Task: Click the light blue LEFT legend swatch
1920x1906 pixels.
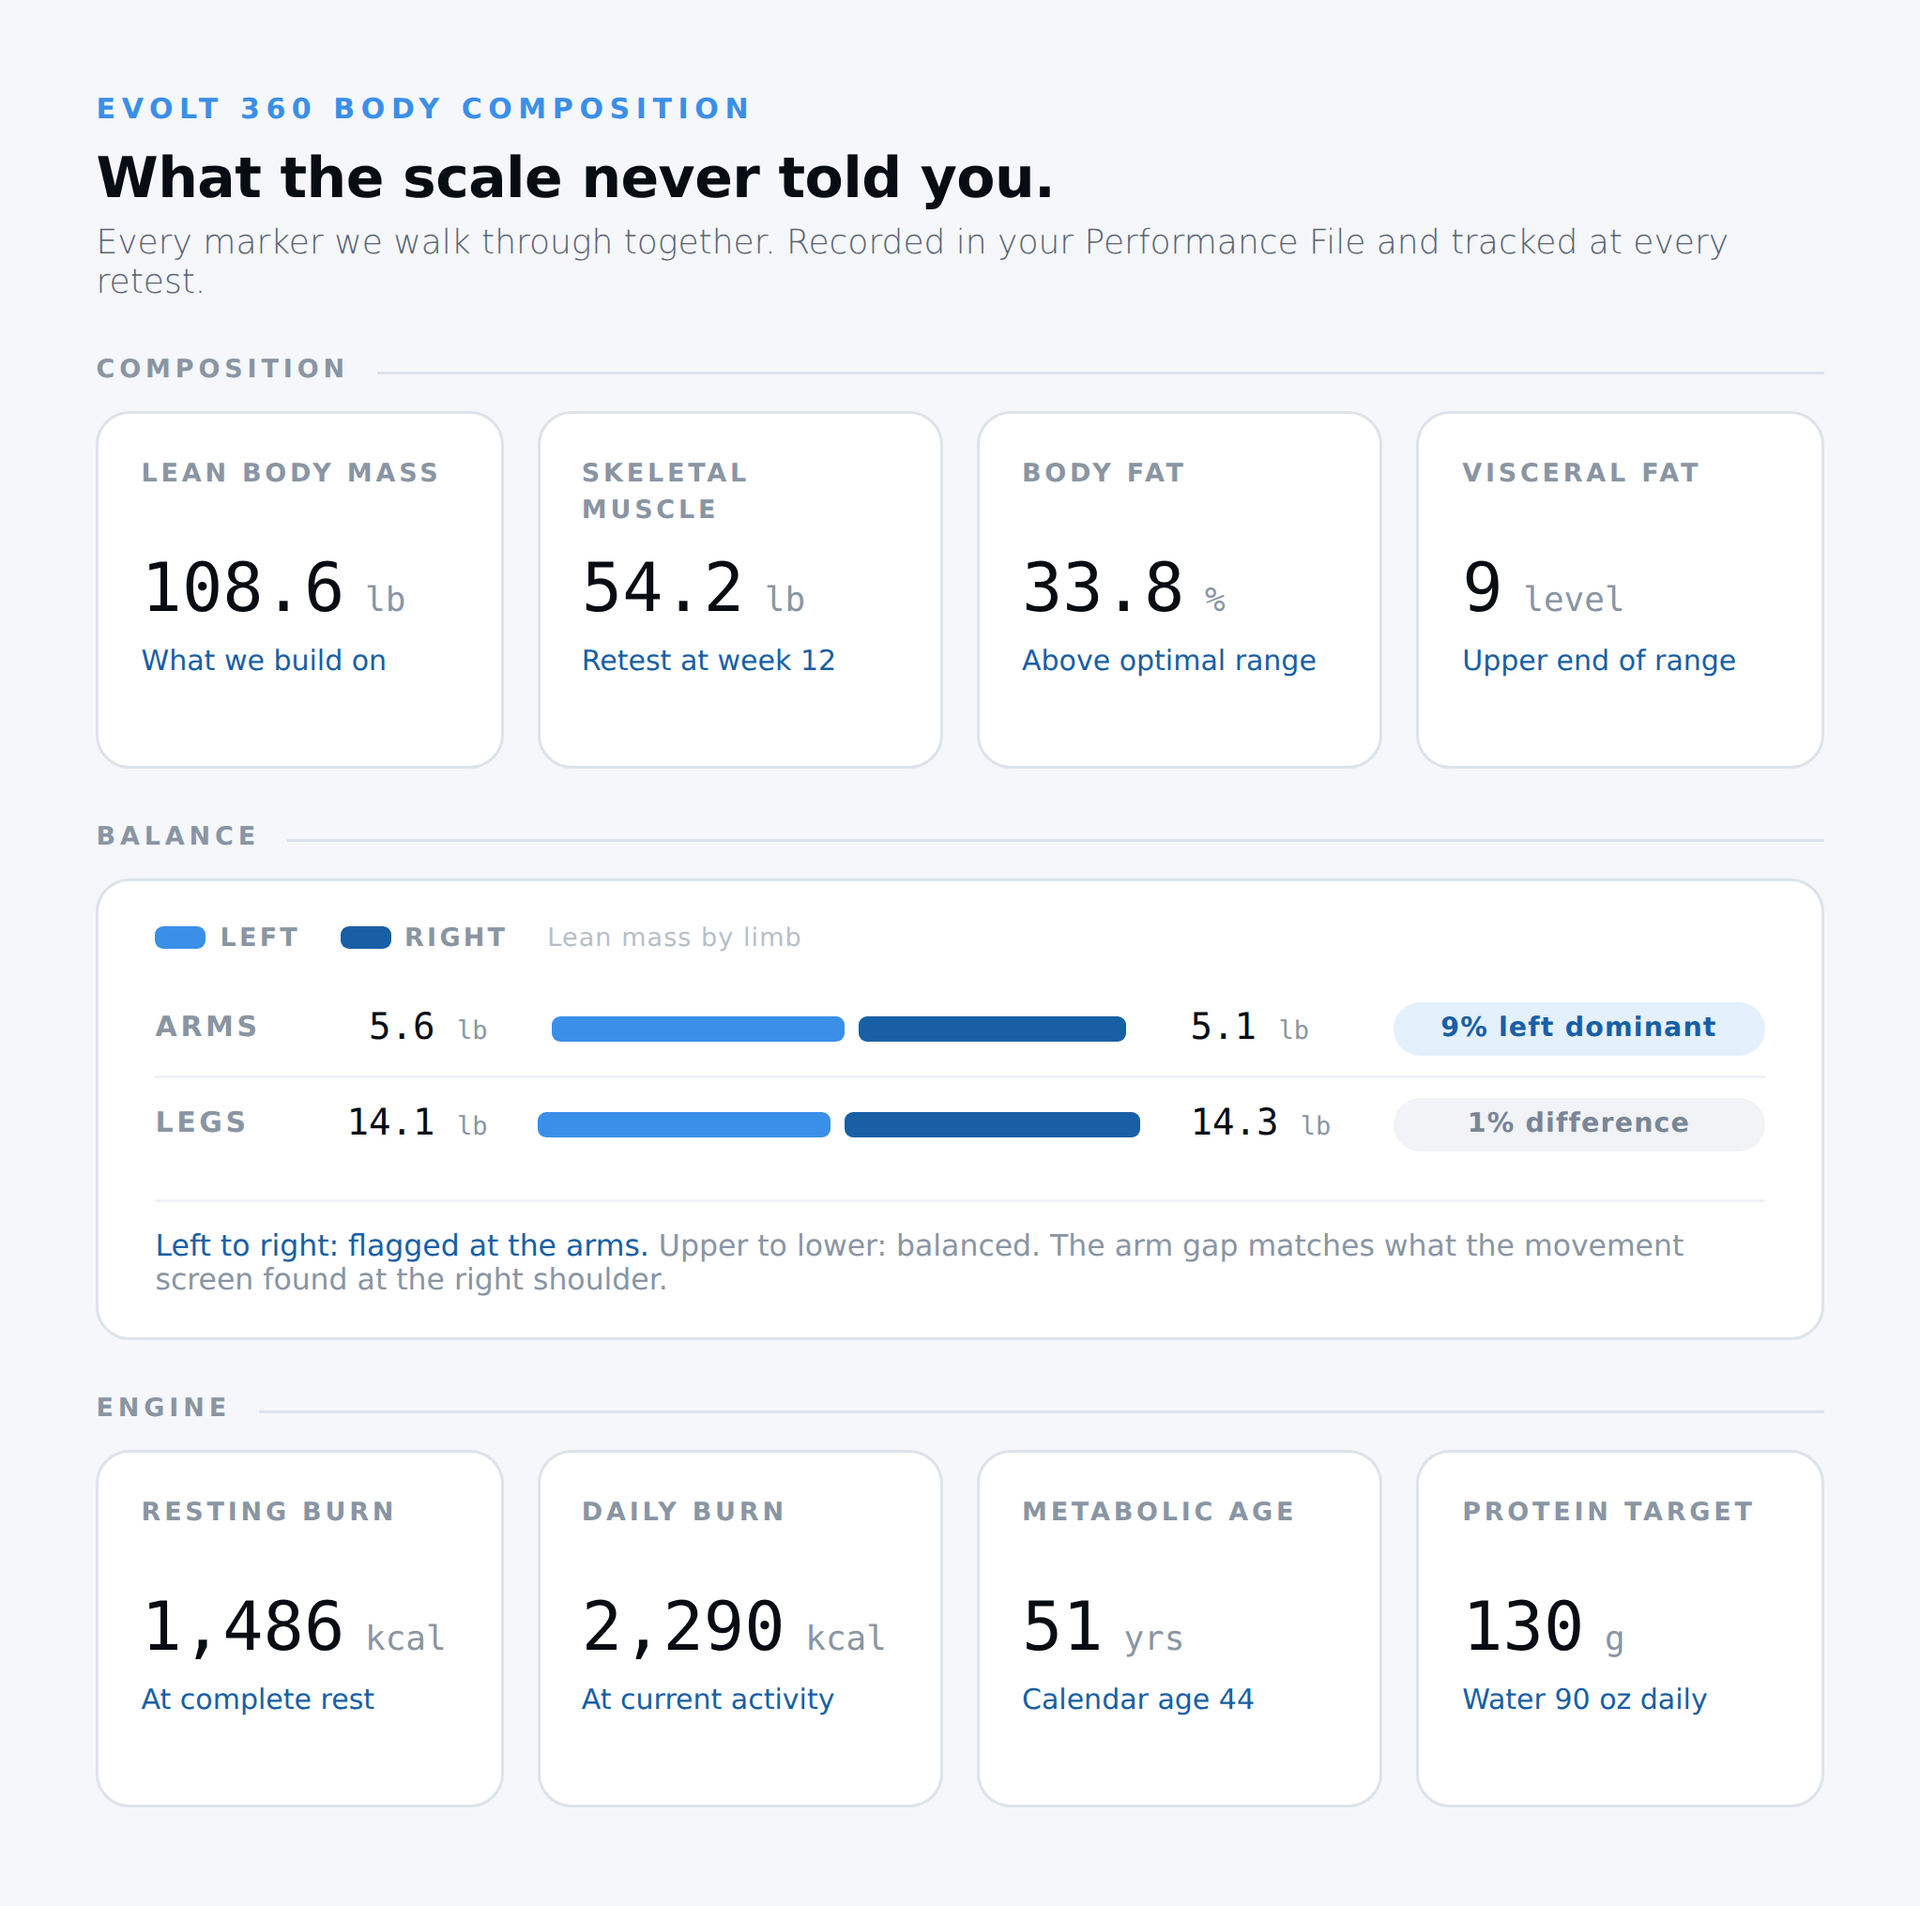Action: (x=180, y=937)
